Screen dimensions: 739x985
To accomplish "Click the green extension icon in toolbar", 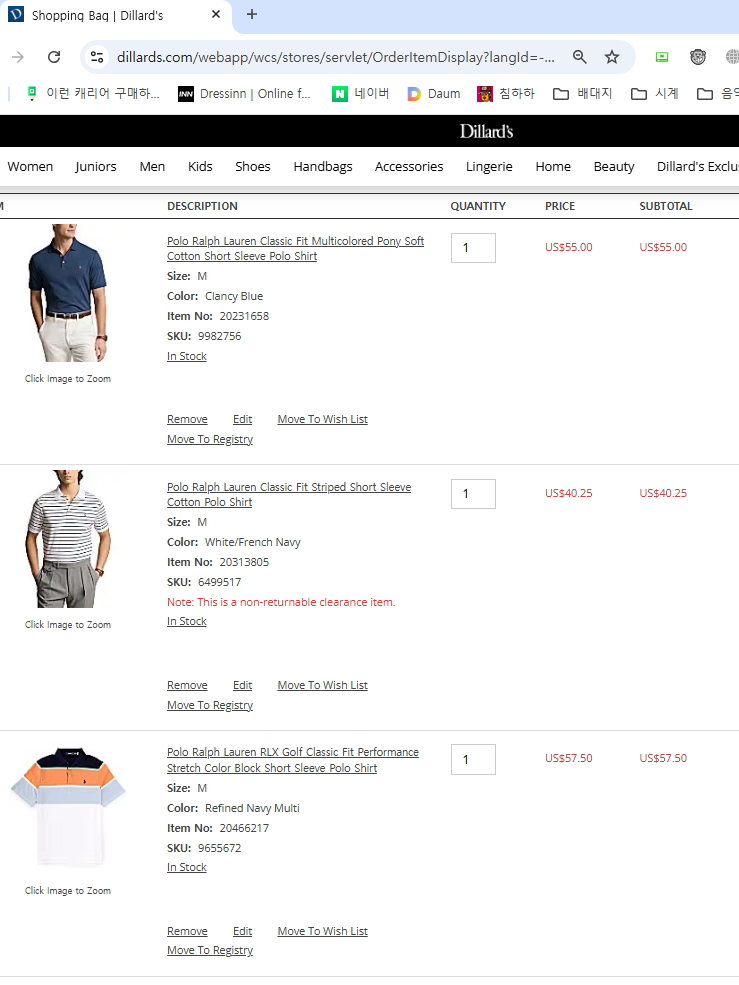I will 662,57.
